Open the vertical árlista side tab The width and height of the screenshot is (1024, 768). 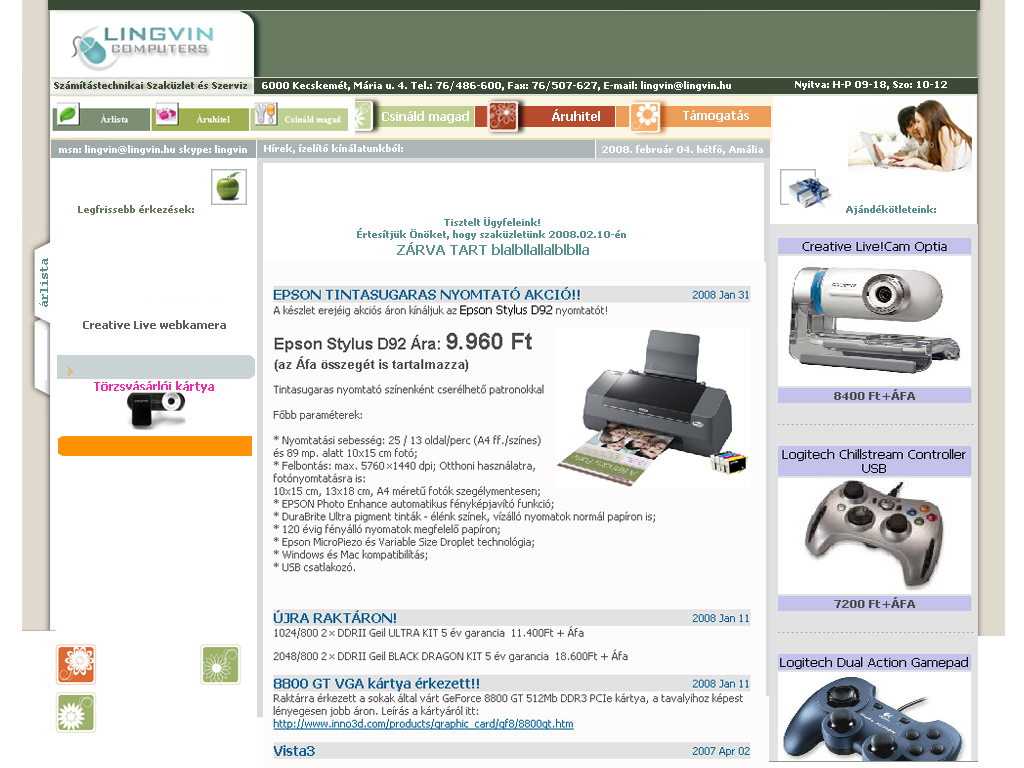click(x=44, y=282)
